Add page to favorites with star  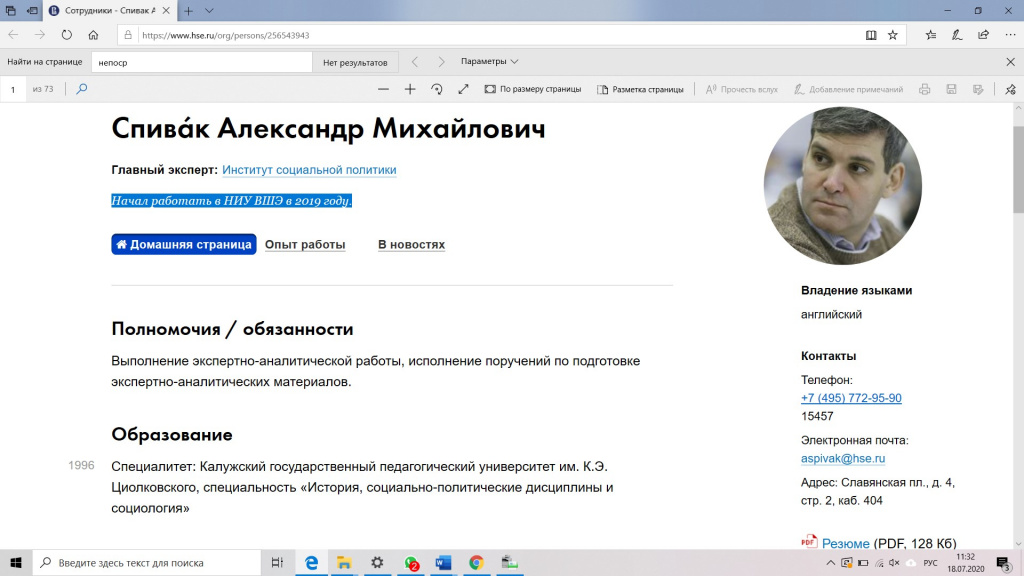click(893, 35)
